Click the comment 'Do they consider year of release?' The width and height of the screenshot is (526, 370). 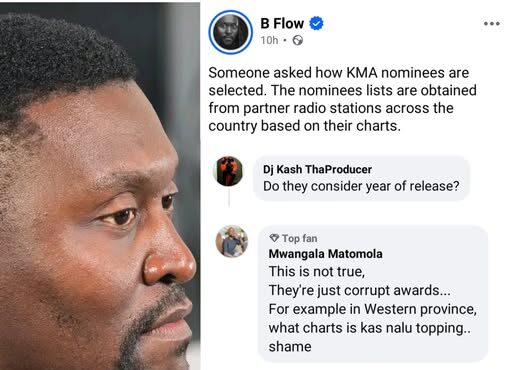click(x=361, y=186)
